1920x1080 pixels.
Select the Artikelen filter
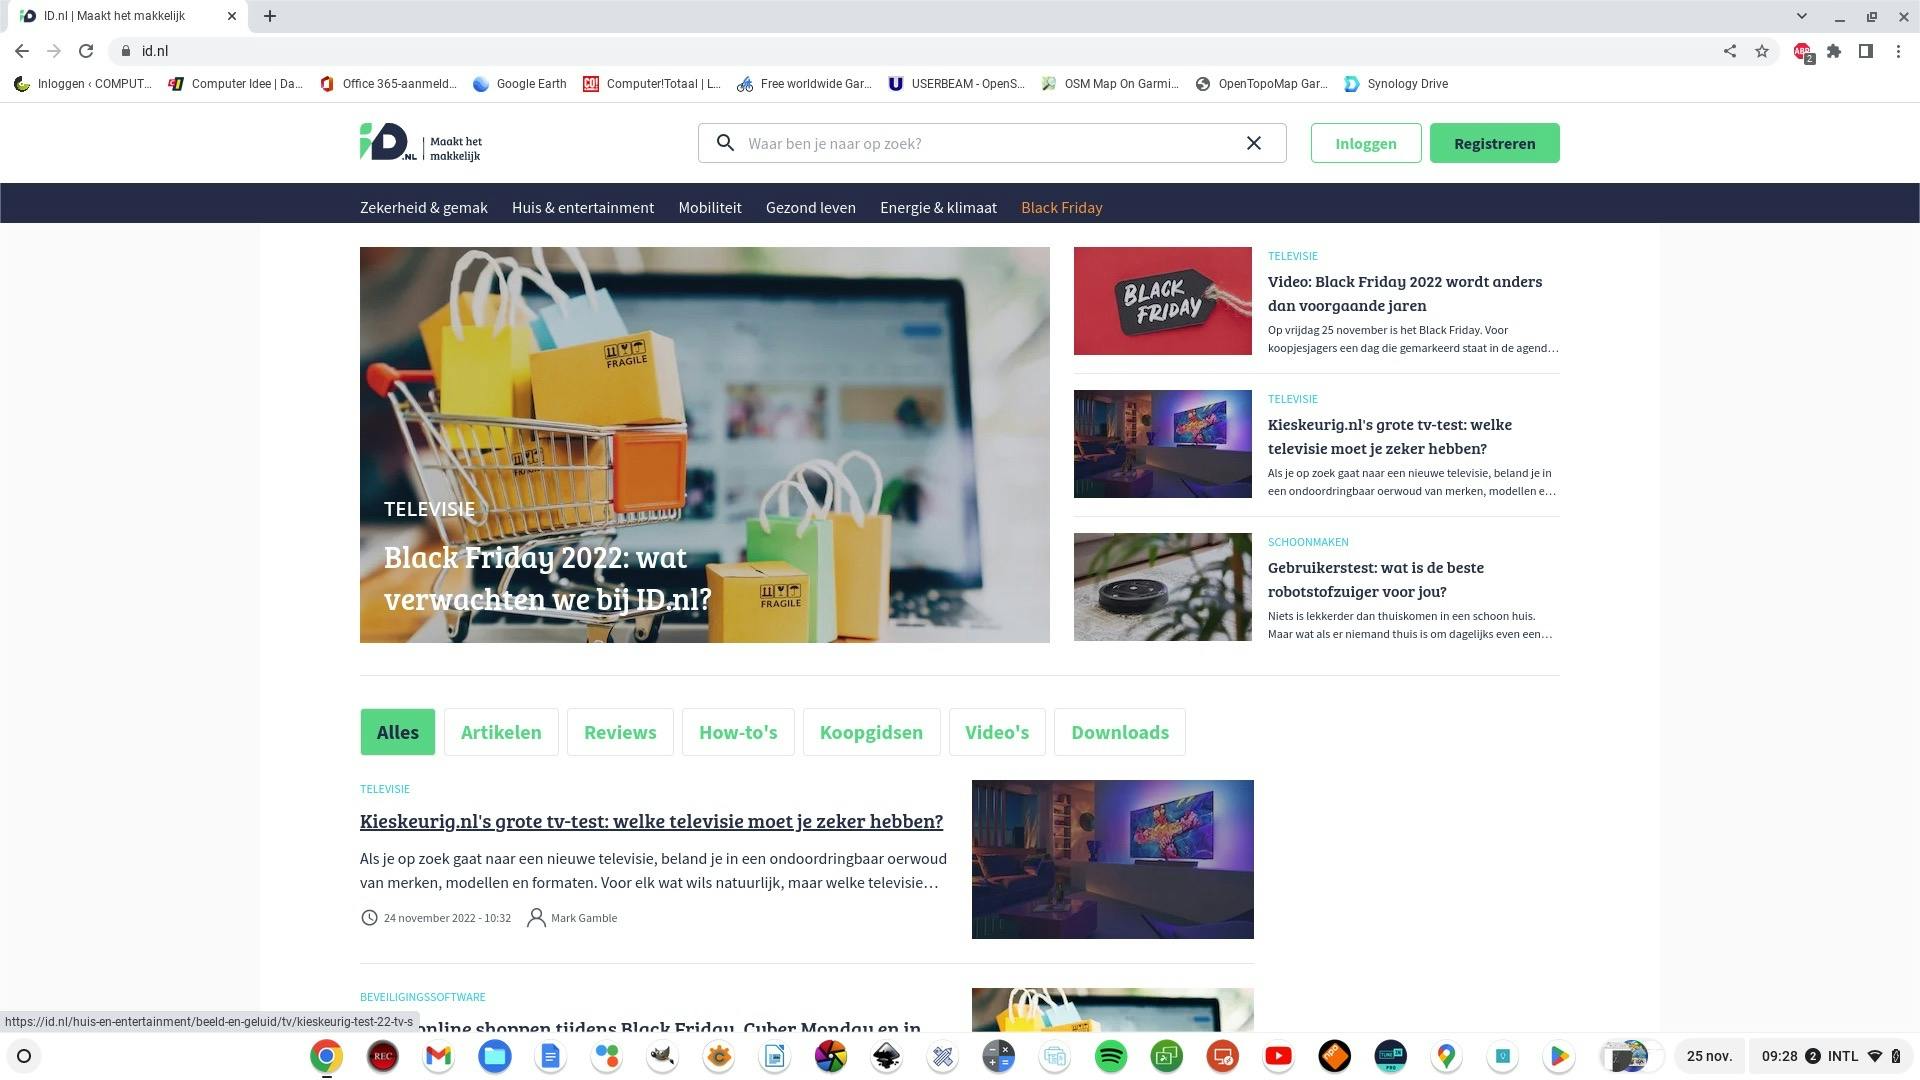pyautogui.click(x=501, y=732)
